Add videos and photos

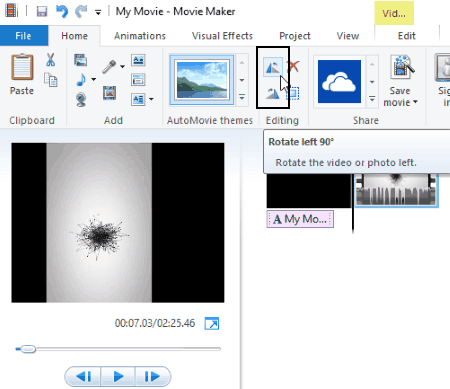(81, 60)
